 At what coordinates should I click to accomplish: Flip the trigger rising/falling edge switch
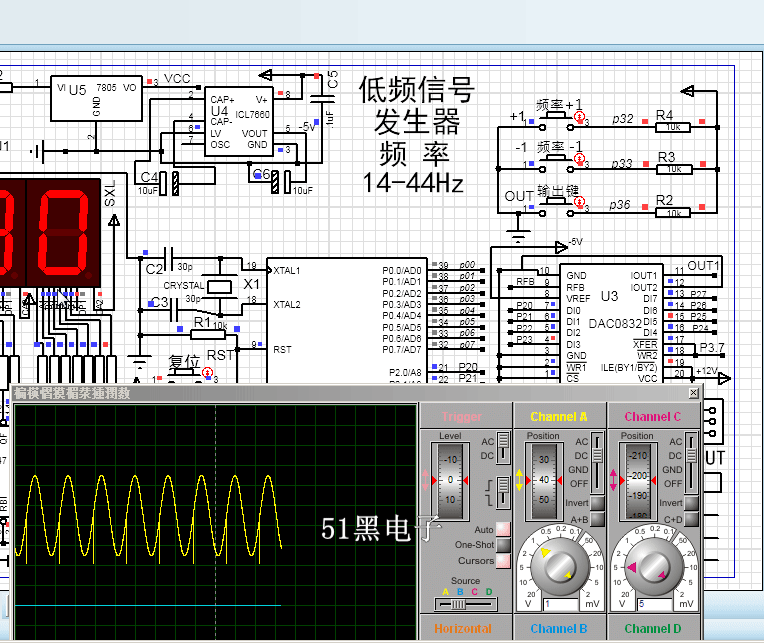[502, 492]
